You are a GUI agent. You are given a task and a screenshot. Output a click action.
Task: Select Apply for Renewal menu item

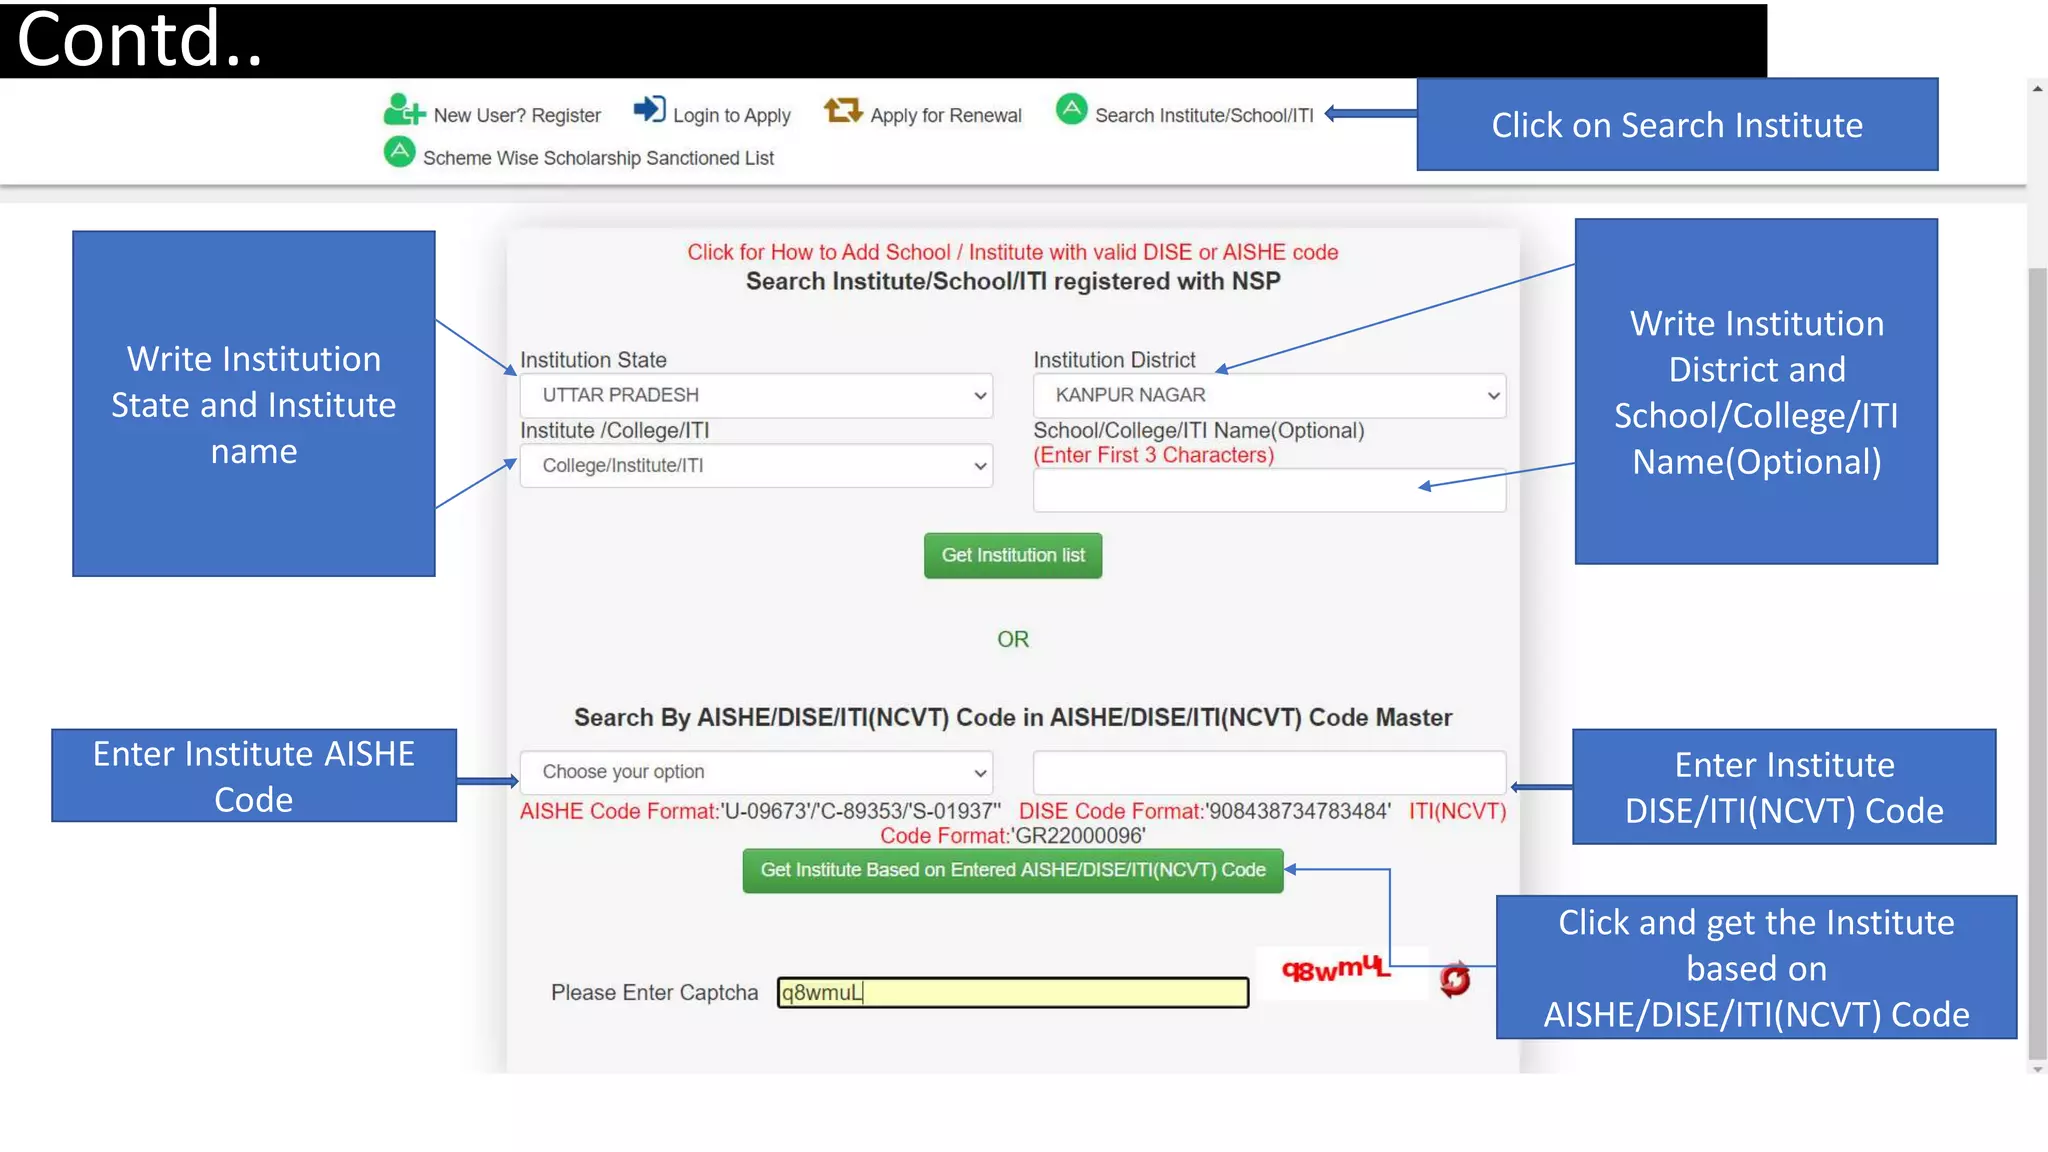click(945, 116)
